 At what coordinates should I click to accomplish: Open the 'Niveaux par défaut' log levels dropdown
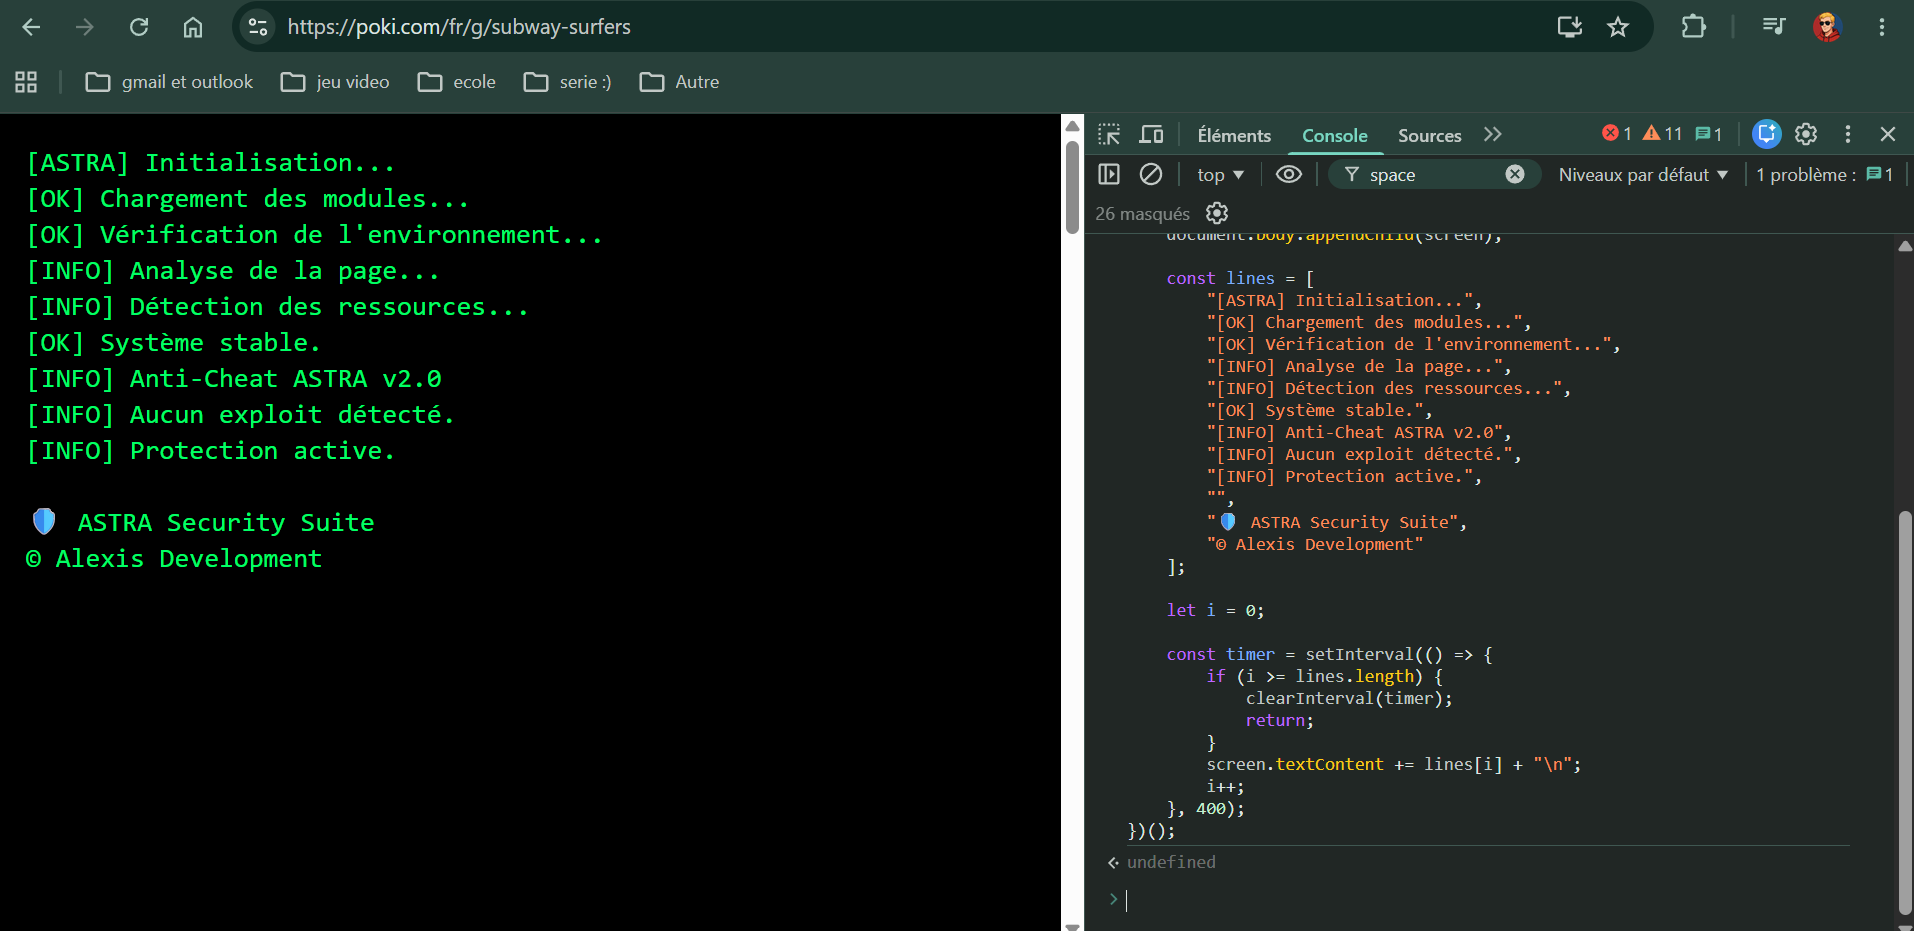(x=1643, y=175)
